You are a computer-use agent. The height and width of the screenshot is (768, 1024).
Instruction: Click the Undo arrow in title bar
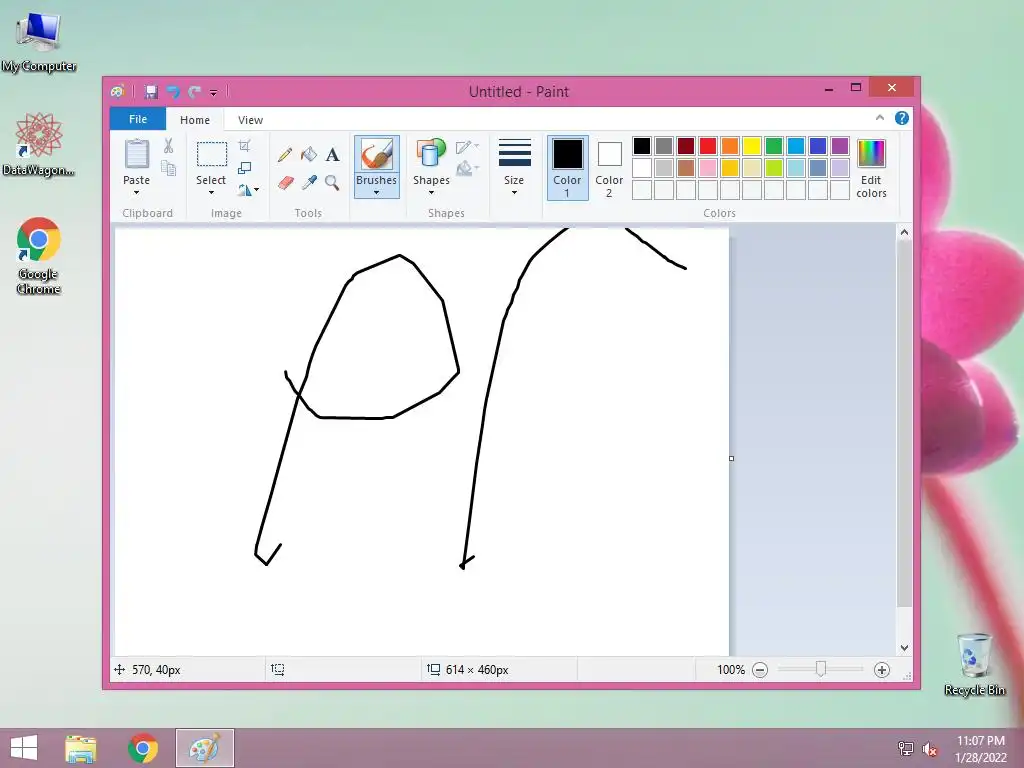[x=173, y=92]
